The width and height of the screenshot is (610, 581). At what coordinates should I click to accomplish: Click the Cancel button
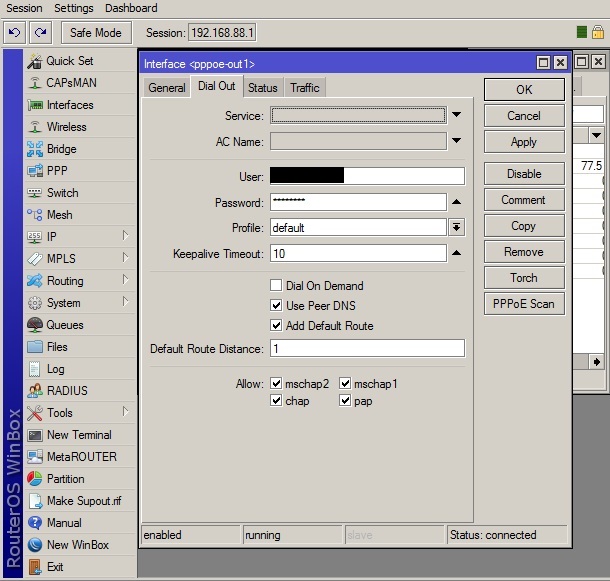point(524,116)
